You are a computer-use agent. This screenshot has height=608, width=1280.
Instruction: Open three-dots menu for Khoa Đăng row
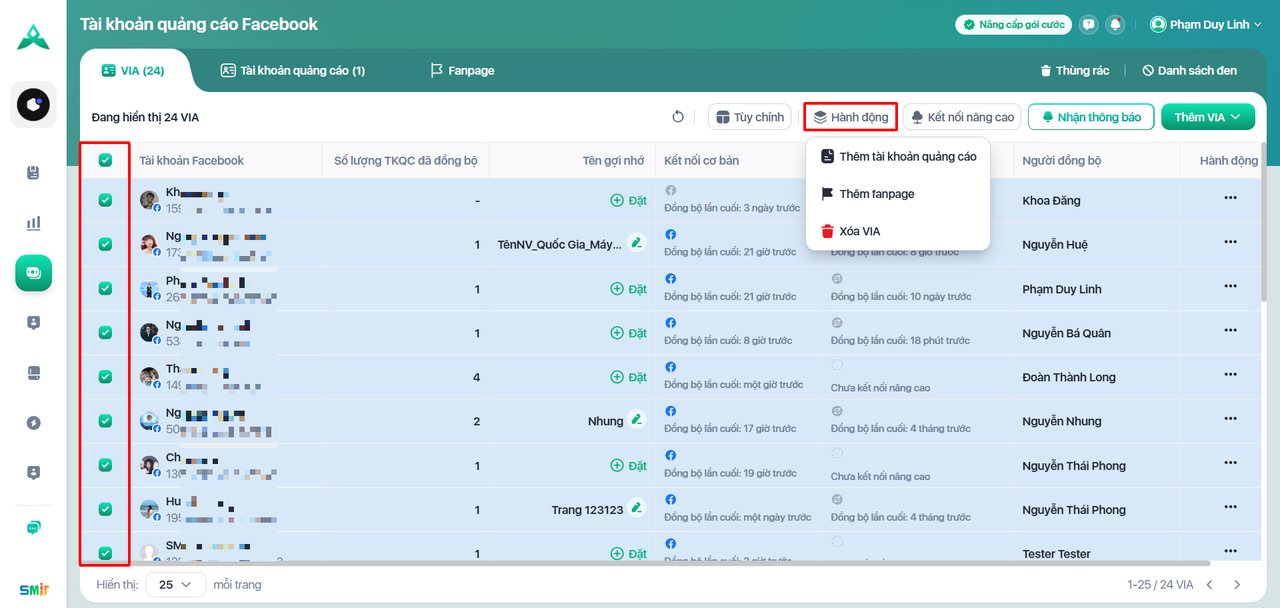(x=1230, y=199)
